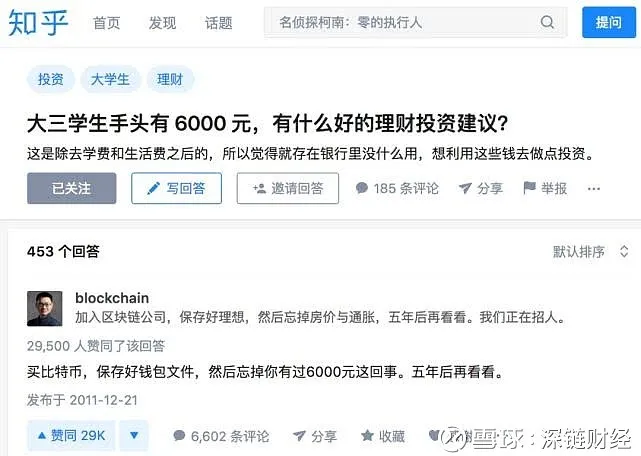Switch to the 话题 nav item
This screenshot has width=641, height=456.
(219, 22)
